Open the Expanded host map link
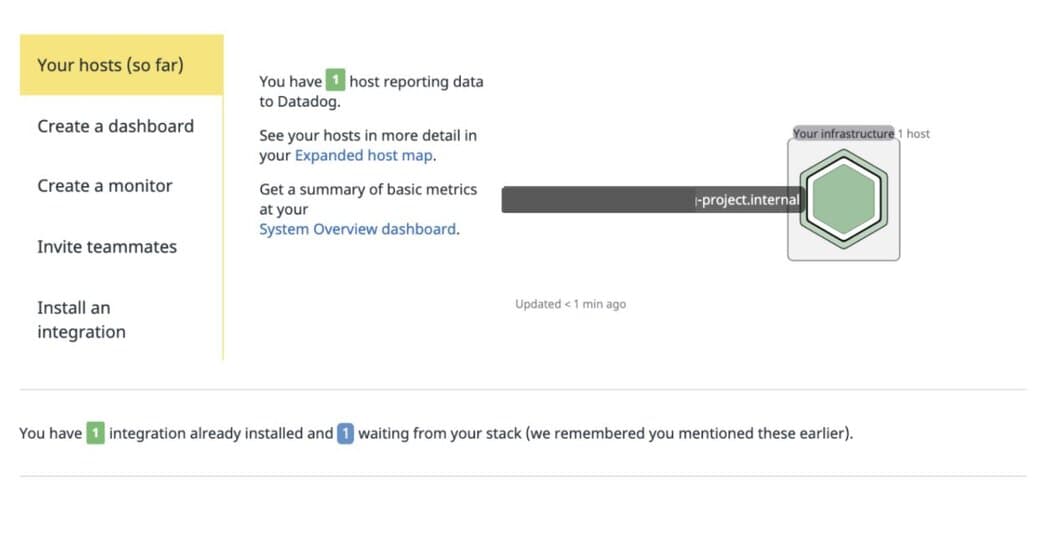The width and height of the screenshot is (1047, 558). pyautogui.click(x=364, y=156)
